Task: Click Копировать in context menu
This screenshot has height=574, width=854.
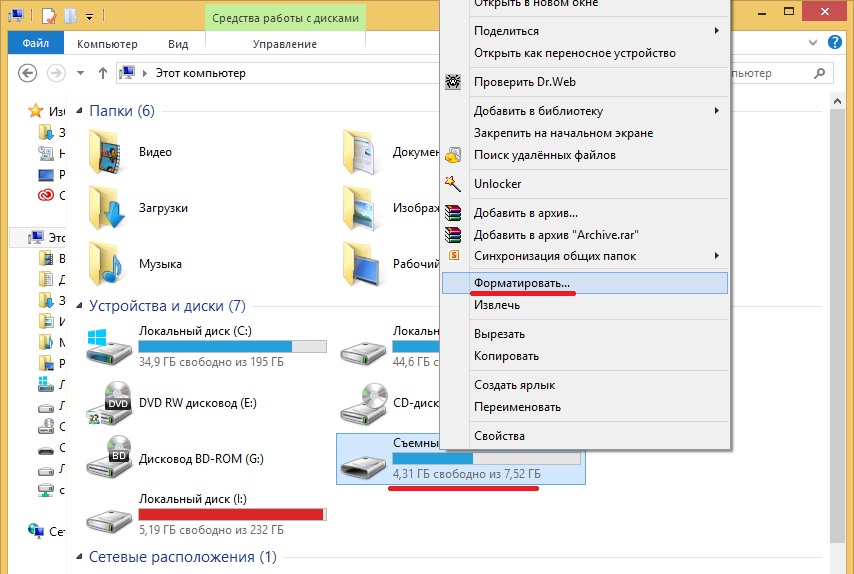Action: point(584,356)
